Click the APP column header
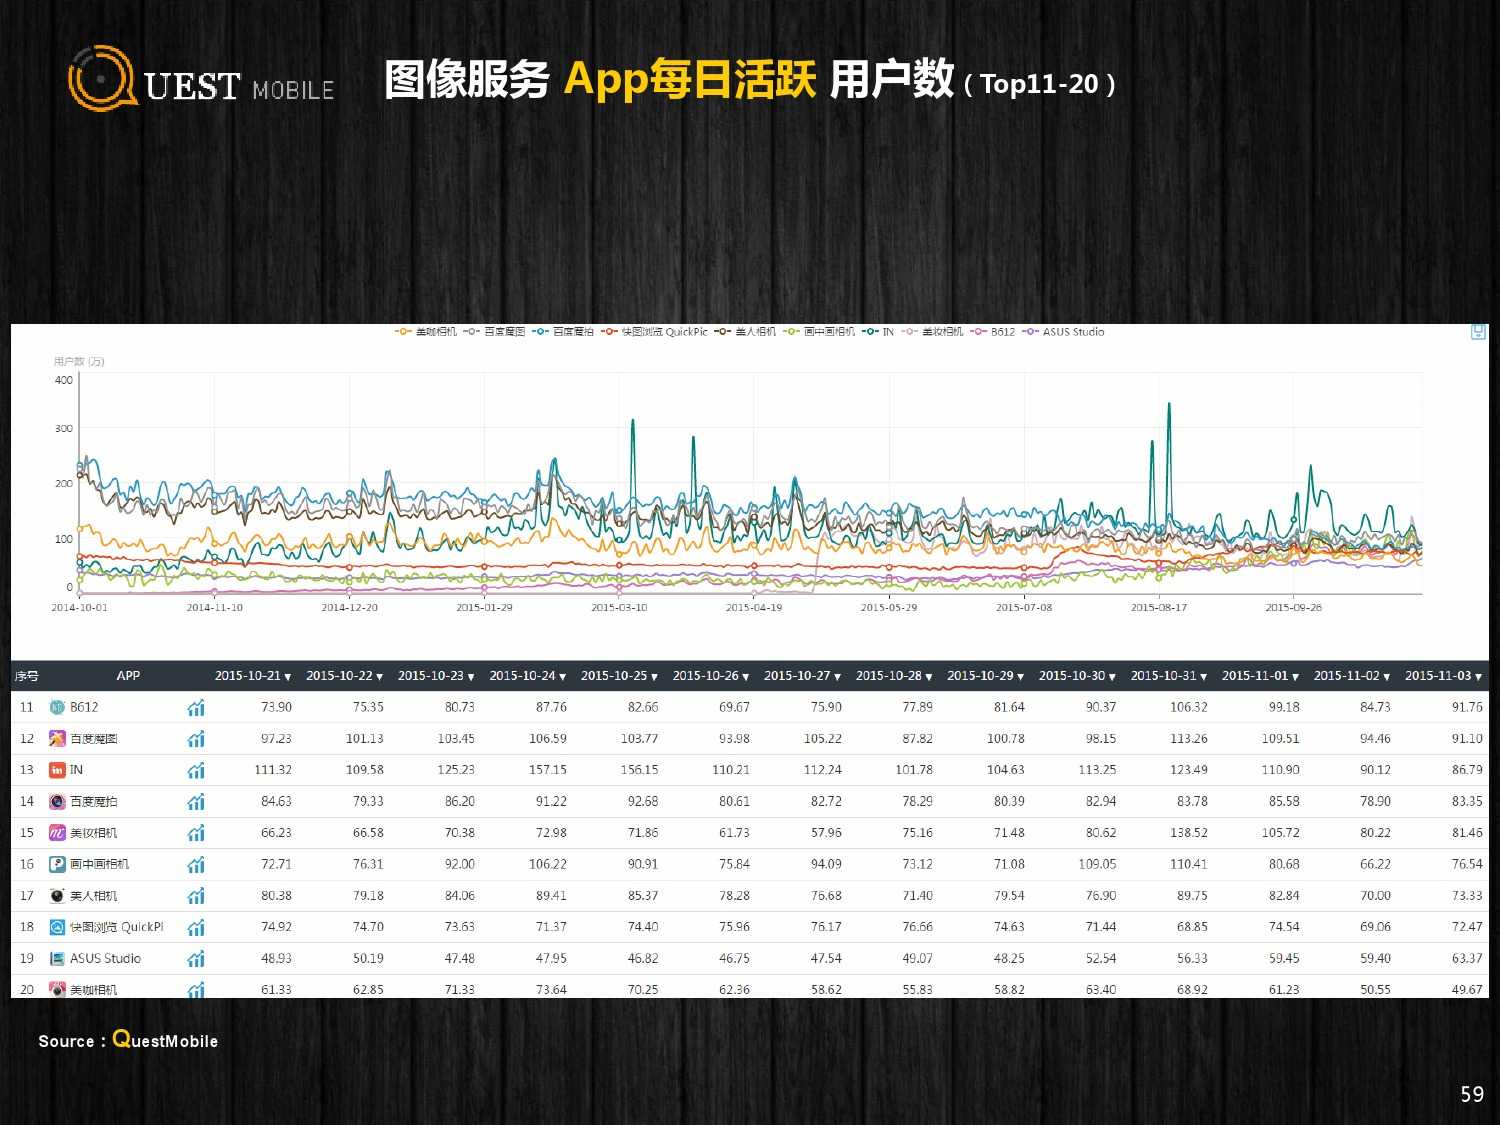This screenshot has height=1125, width=1500. coord(128,676)
